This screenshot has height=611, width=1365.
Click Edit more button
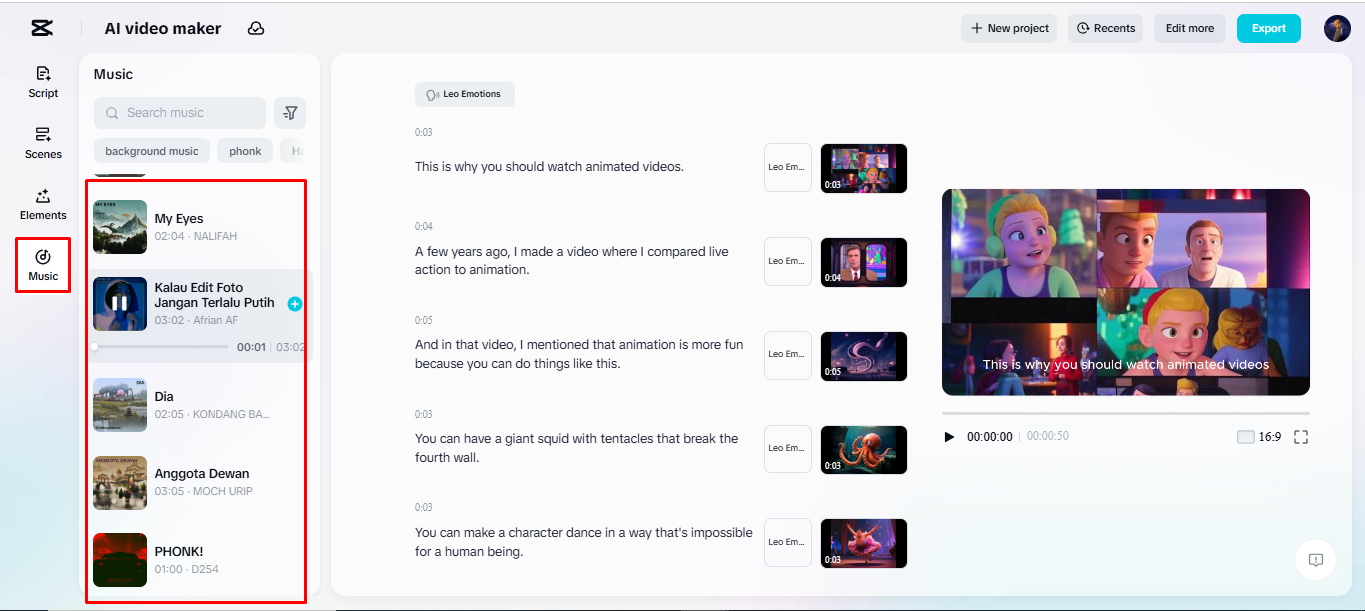pyautogui.click(x=1190, y=28)
